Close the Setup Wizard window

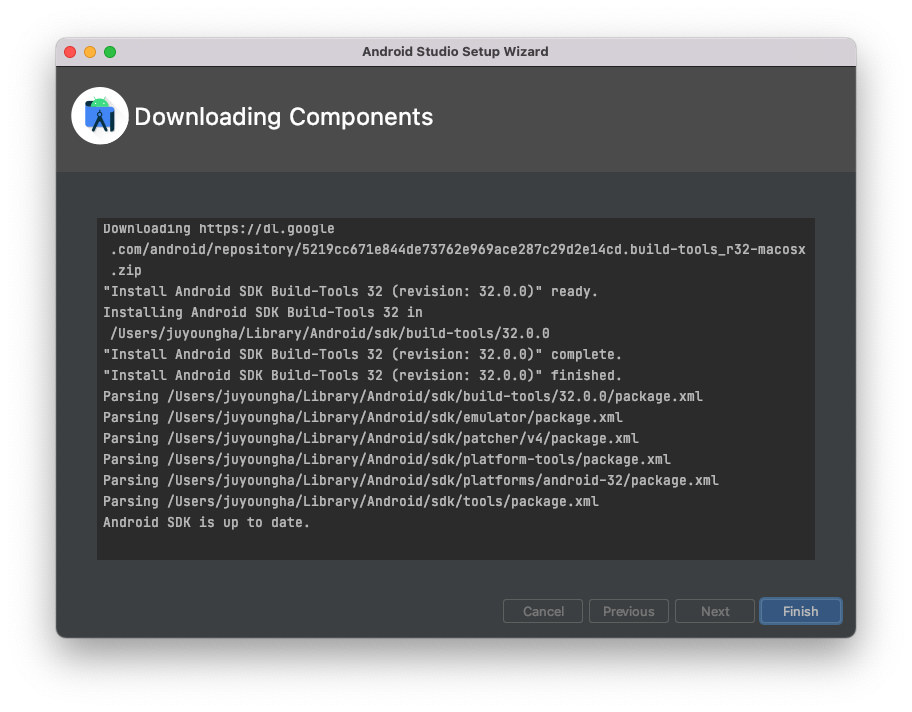coord(70,52)
